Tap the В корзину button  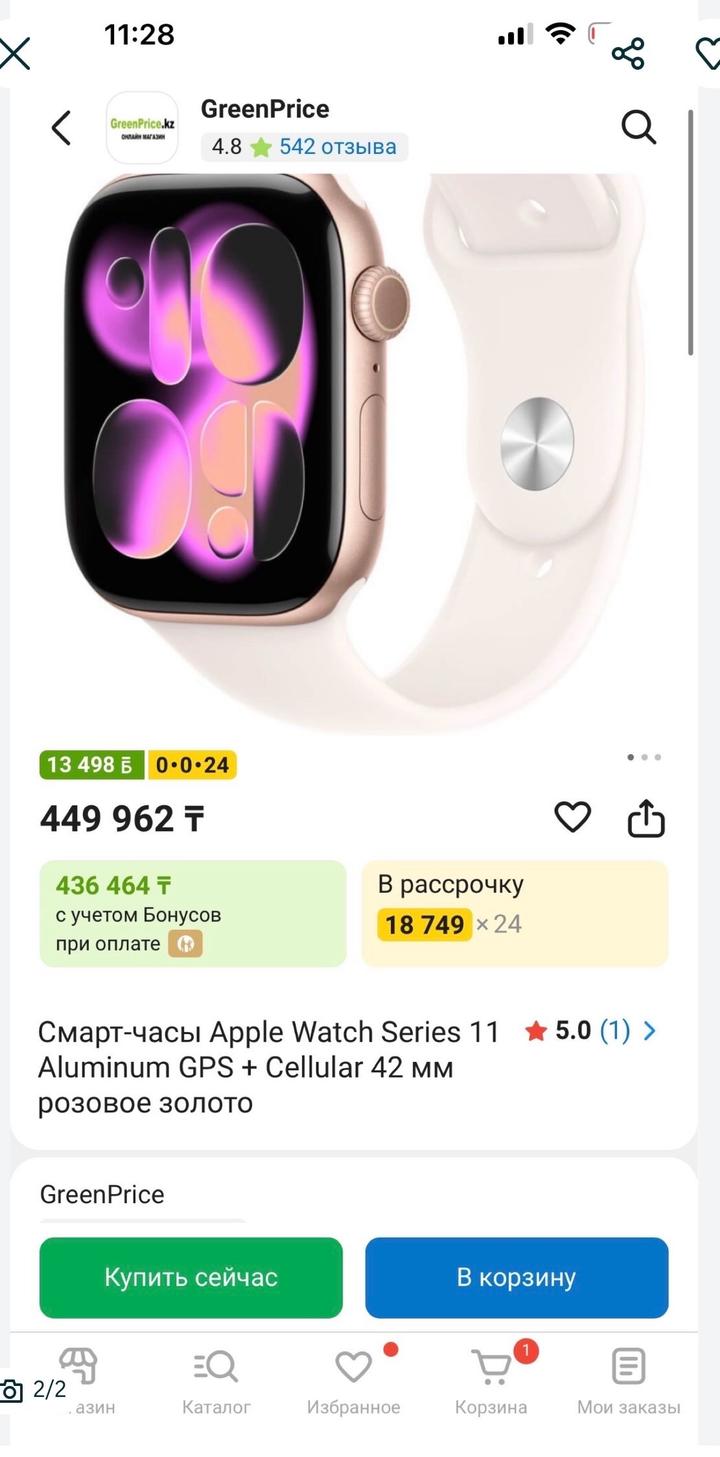516,1277
